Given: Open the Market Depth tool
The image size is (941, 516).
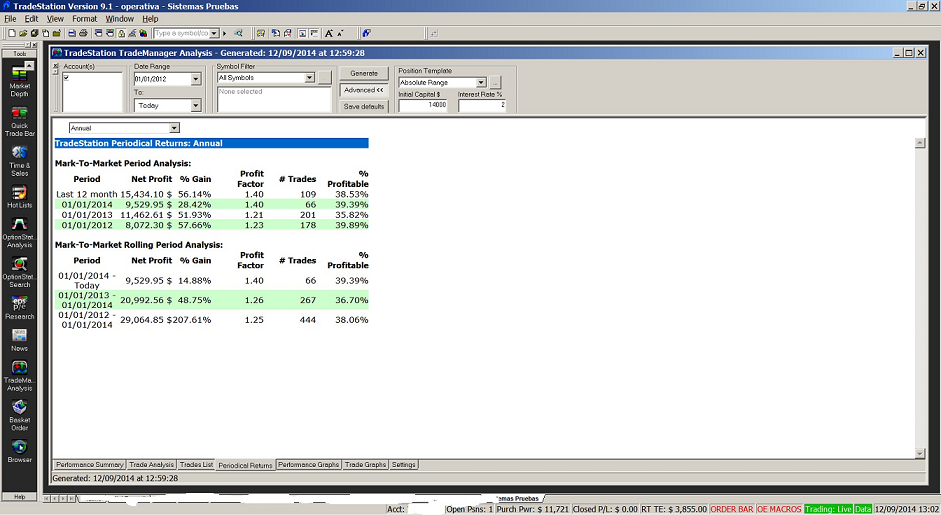Looking at the screenshot, I should pos(19,80).
